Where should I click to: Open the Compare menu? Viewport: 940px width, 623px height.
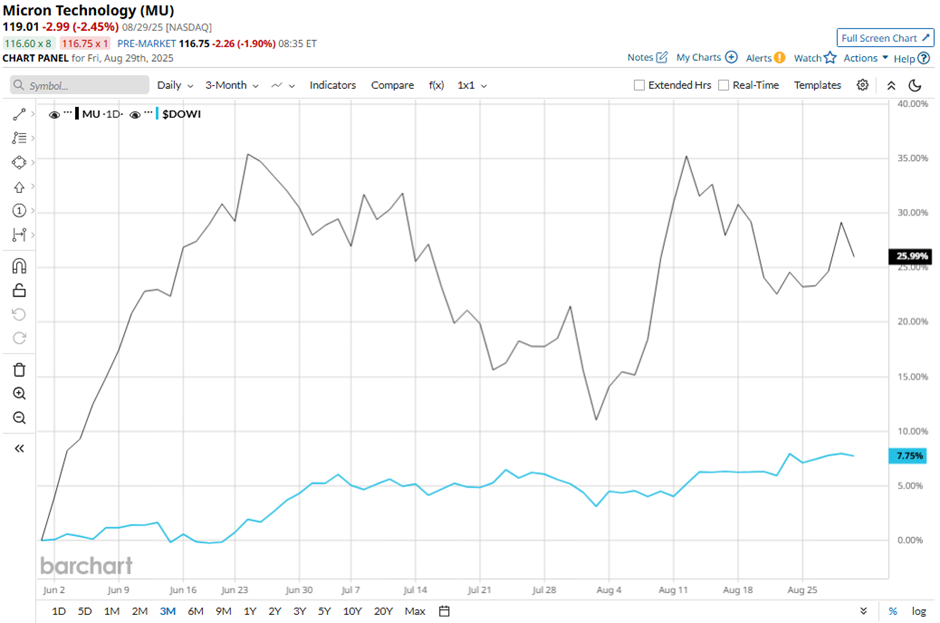(x=392, y=85)
